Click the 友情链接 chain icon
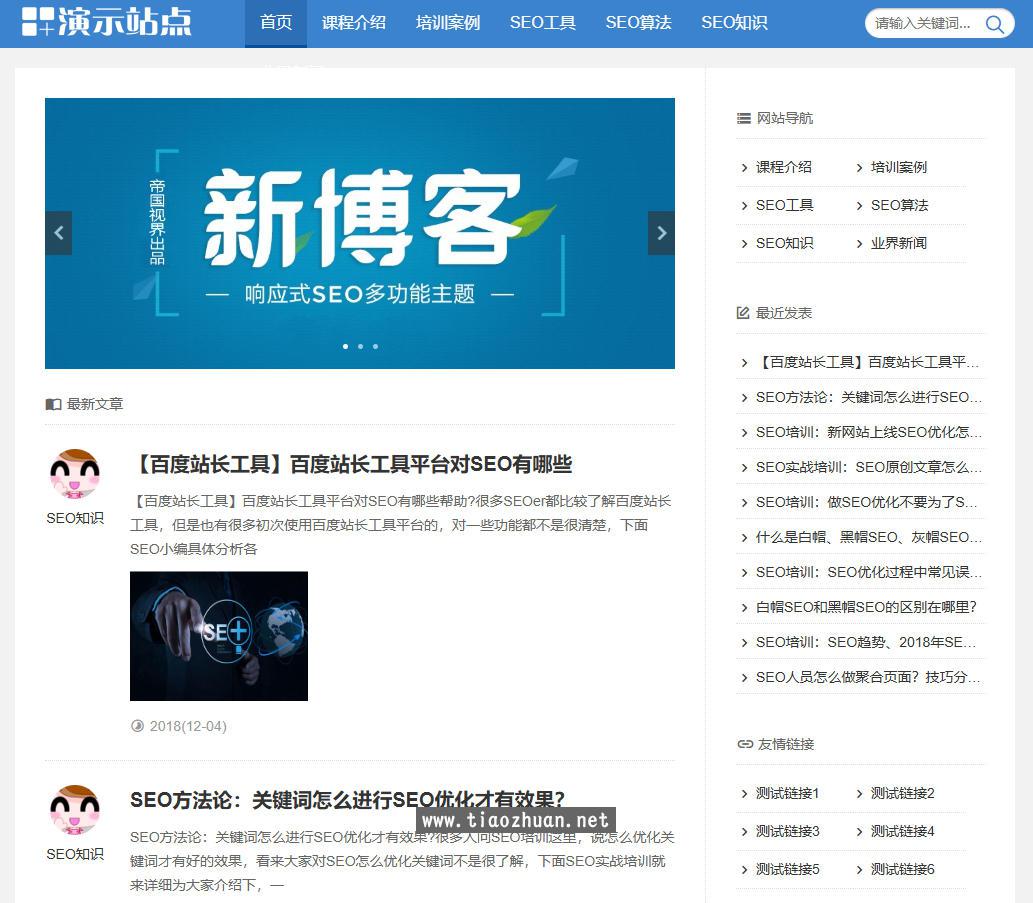This screenshot has width=1033, height=903. (744, 744)
